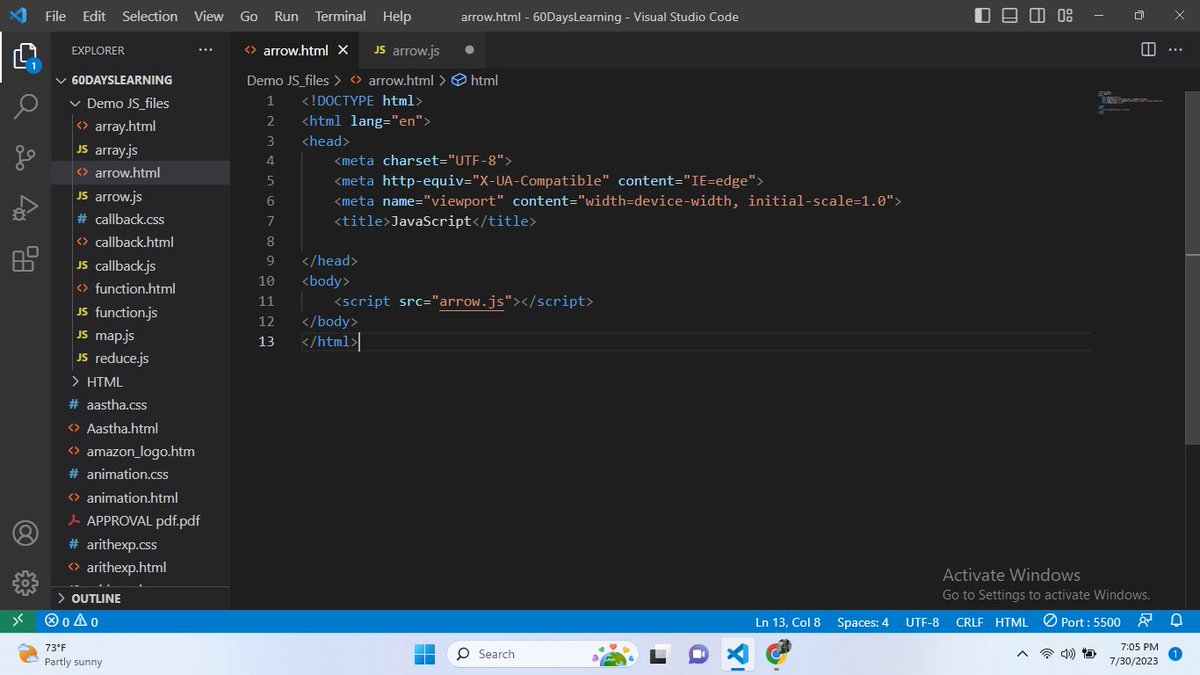Open the Teams chat taskbar icon
This screenshot has width=1200, height=675.
(x=698, y=654)
